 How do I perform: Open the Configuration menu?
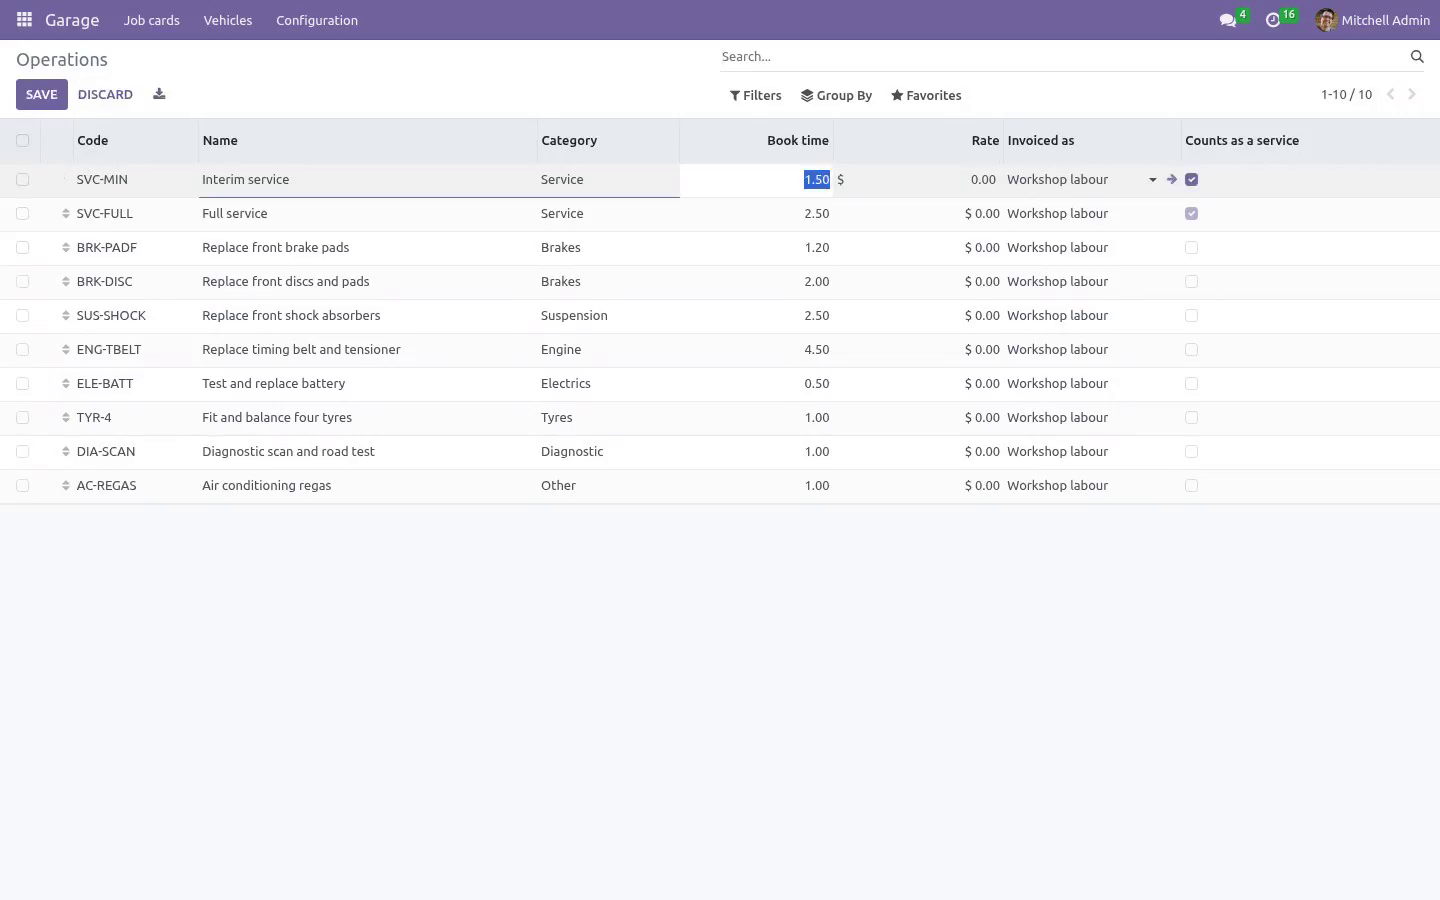pyautogui.click(x=317, y=20)
